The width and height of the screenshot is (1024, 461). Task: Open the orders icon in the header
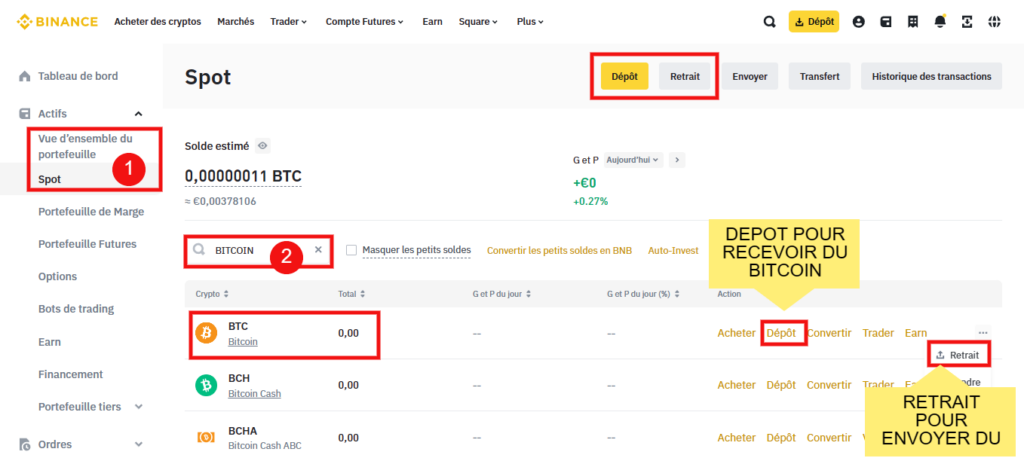[913, 22]
